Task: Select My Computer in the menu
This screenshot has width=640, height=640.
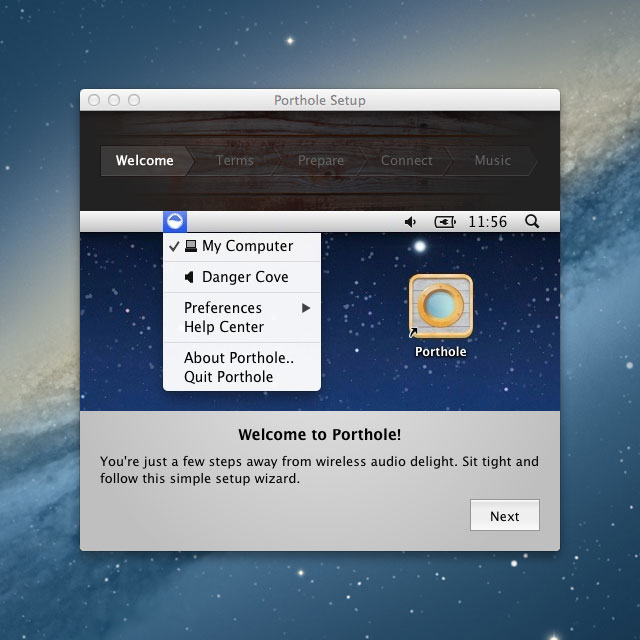Action: [242, 246]
